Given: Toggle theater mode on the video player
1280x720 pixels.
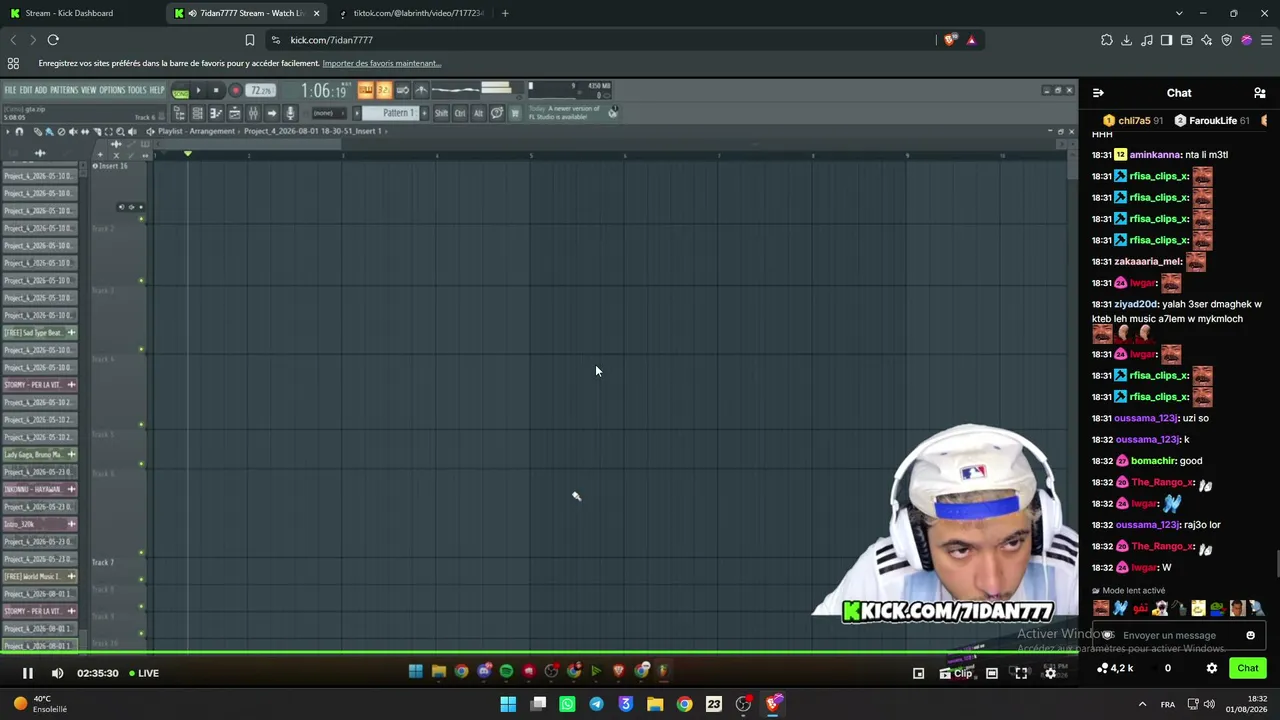Looking at the screenshot, I should point(992,673).
